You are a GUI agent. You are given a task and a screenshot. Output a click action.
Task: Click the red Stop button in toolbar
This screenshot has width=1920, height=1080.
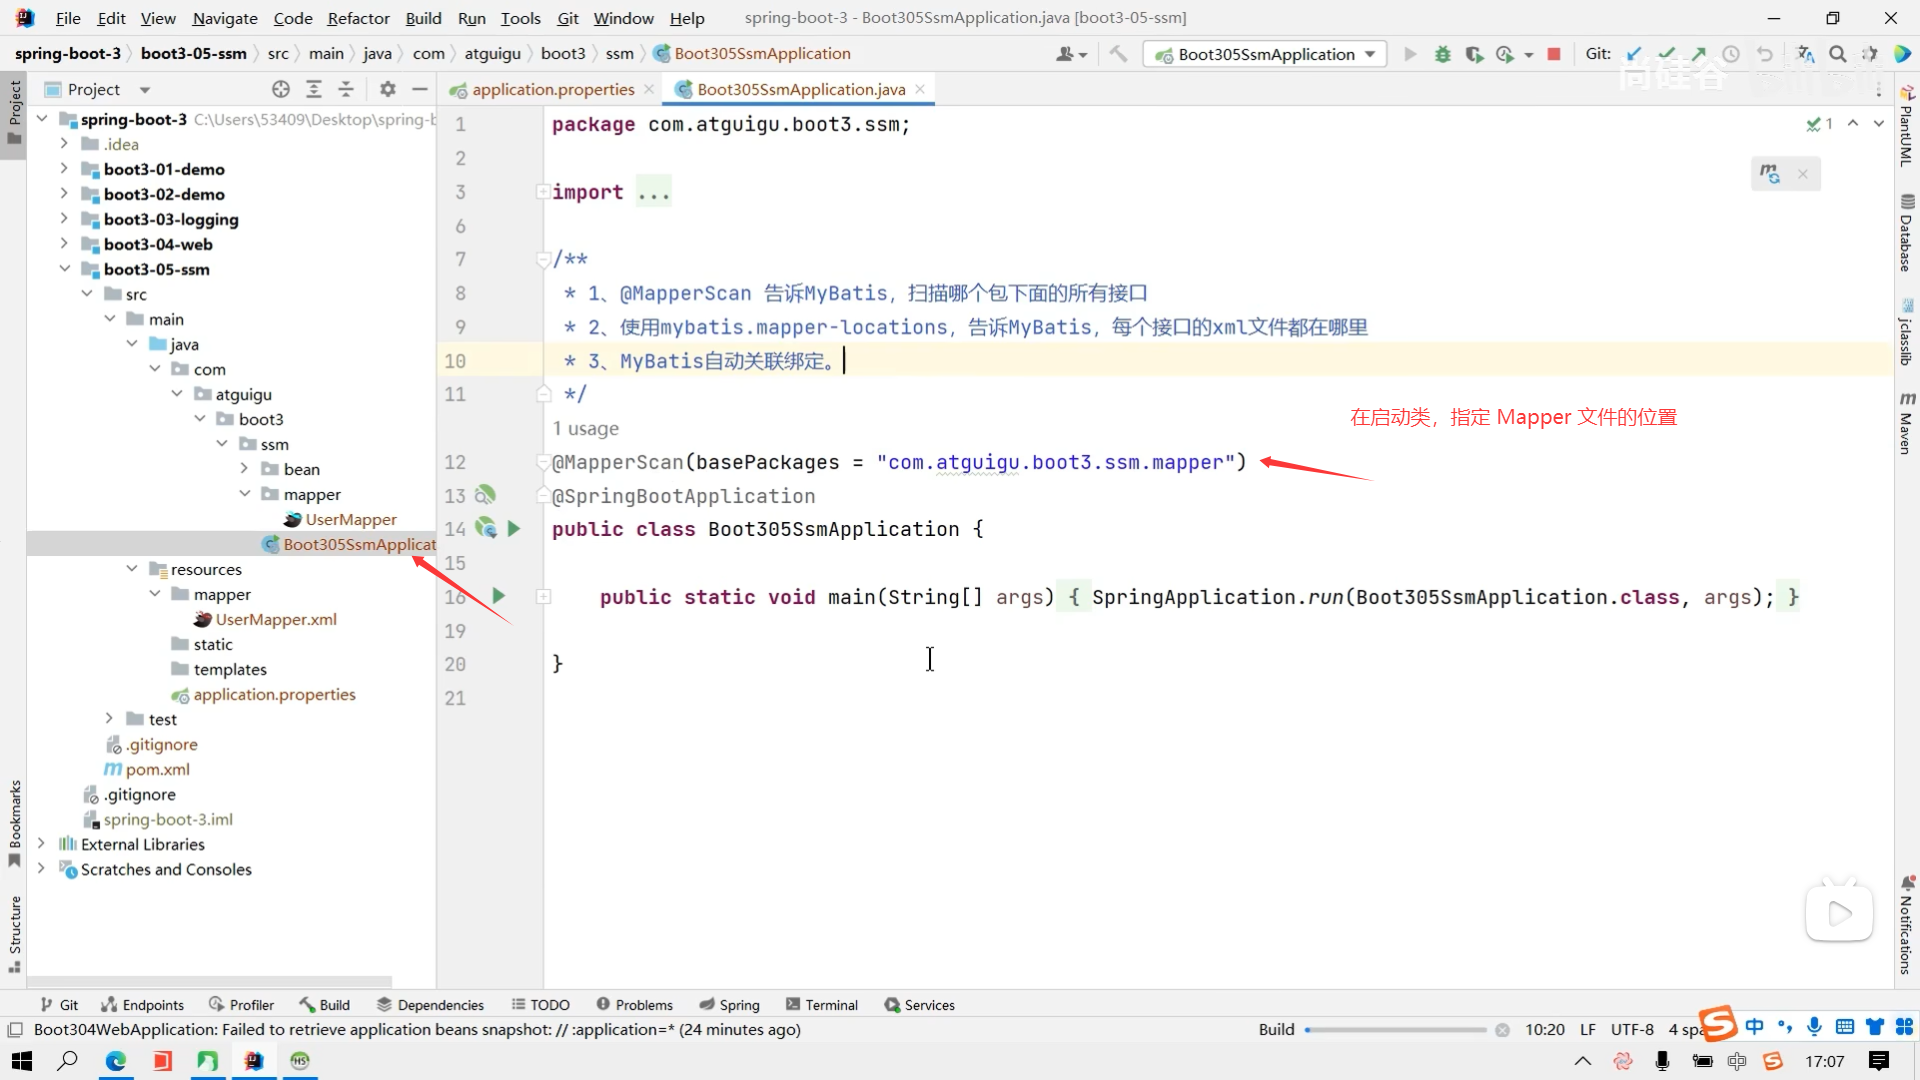[1554, 54]
